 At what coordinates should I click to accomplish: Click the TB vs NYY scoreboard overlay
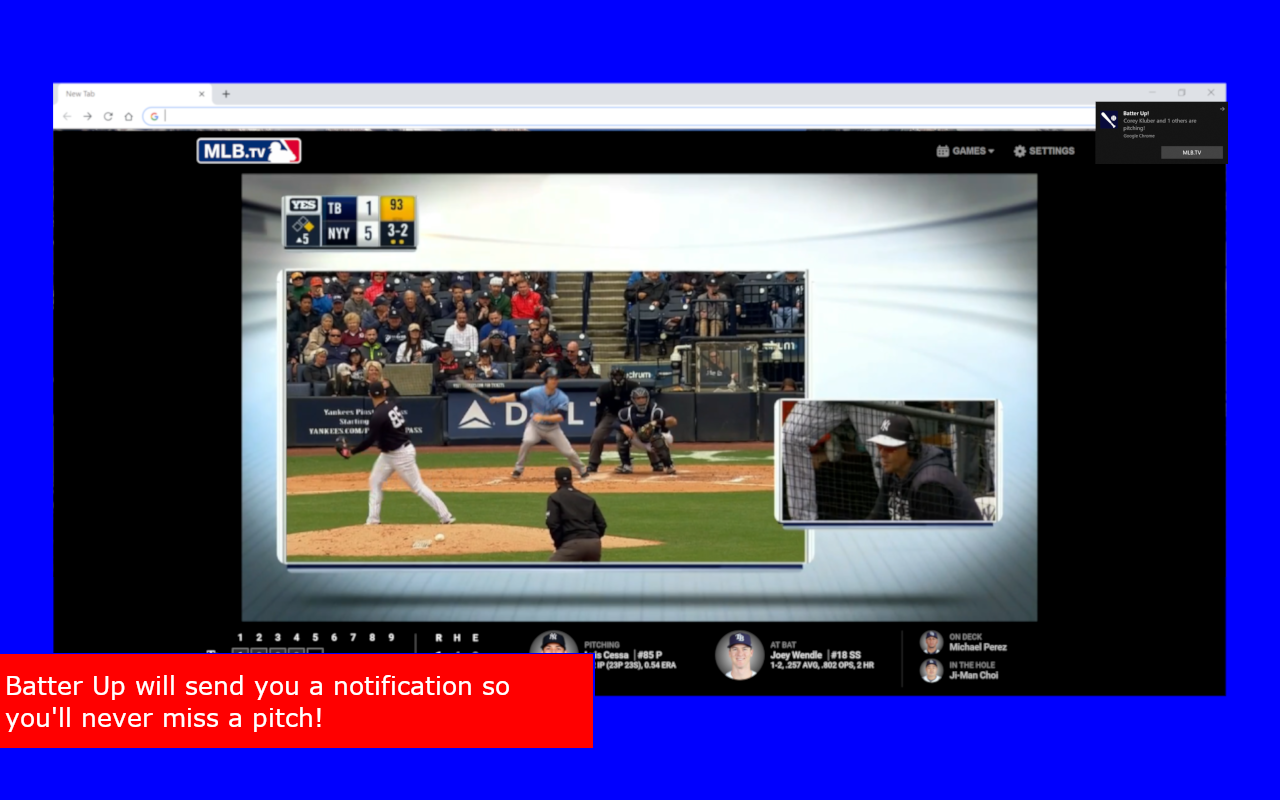[x=350, y=221]
